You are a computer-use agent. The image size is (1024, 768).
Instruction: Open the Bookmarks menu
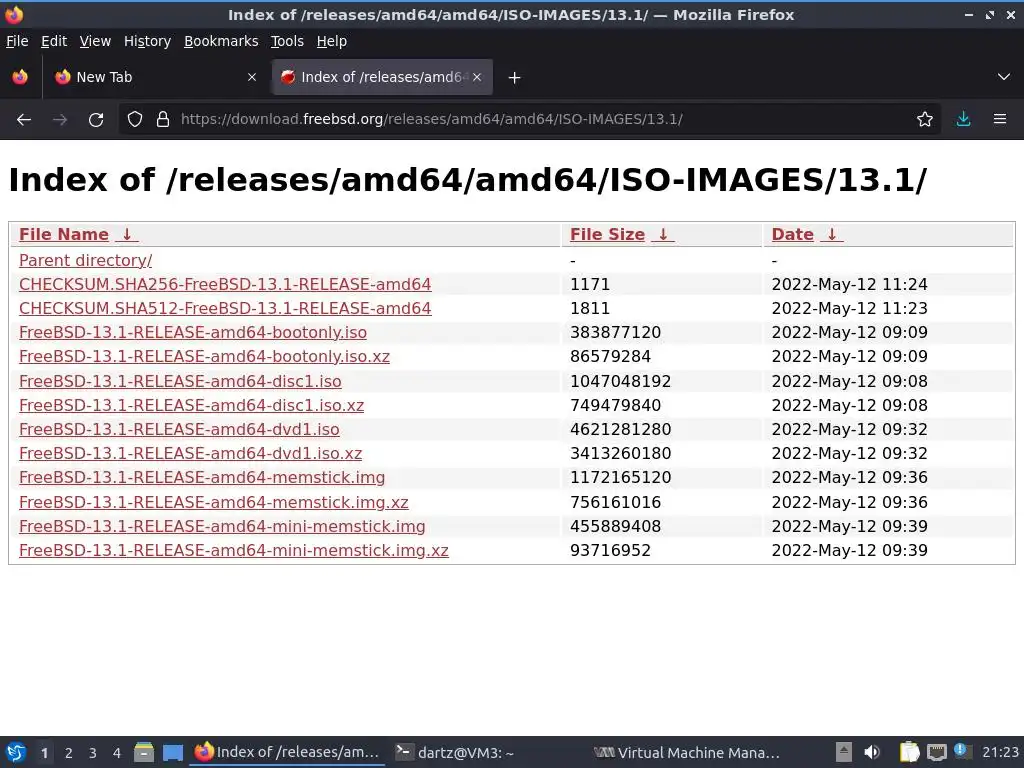point(221,41)
